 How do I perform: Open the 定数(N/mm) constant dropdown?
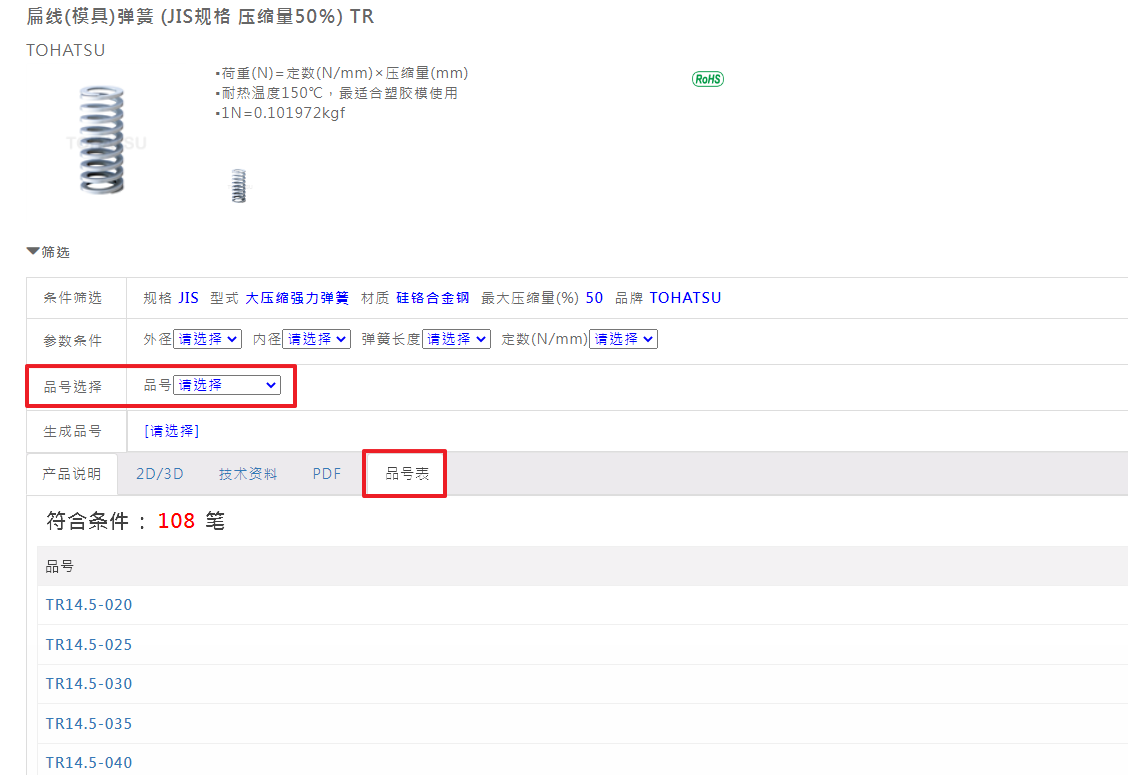pos(623,339)
